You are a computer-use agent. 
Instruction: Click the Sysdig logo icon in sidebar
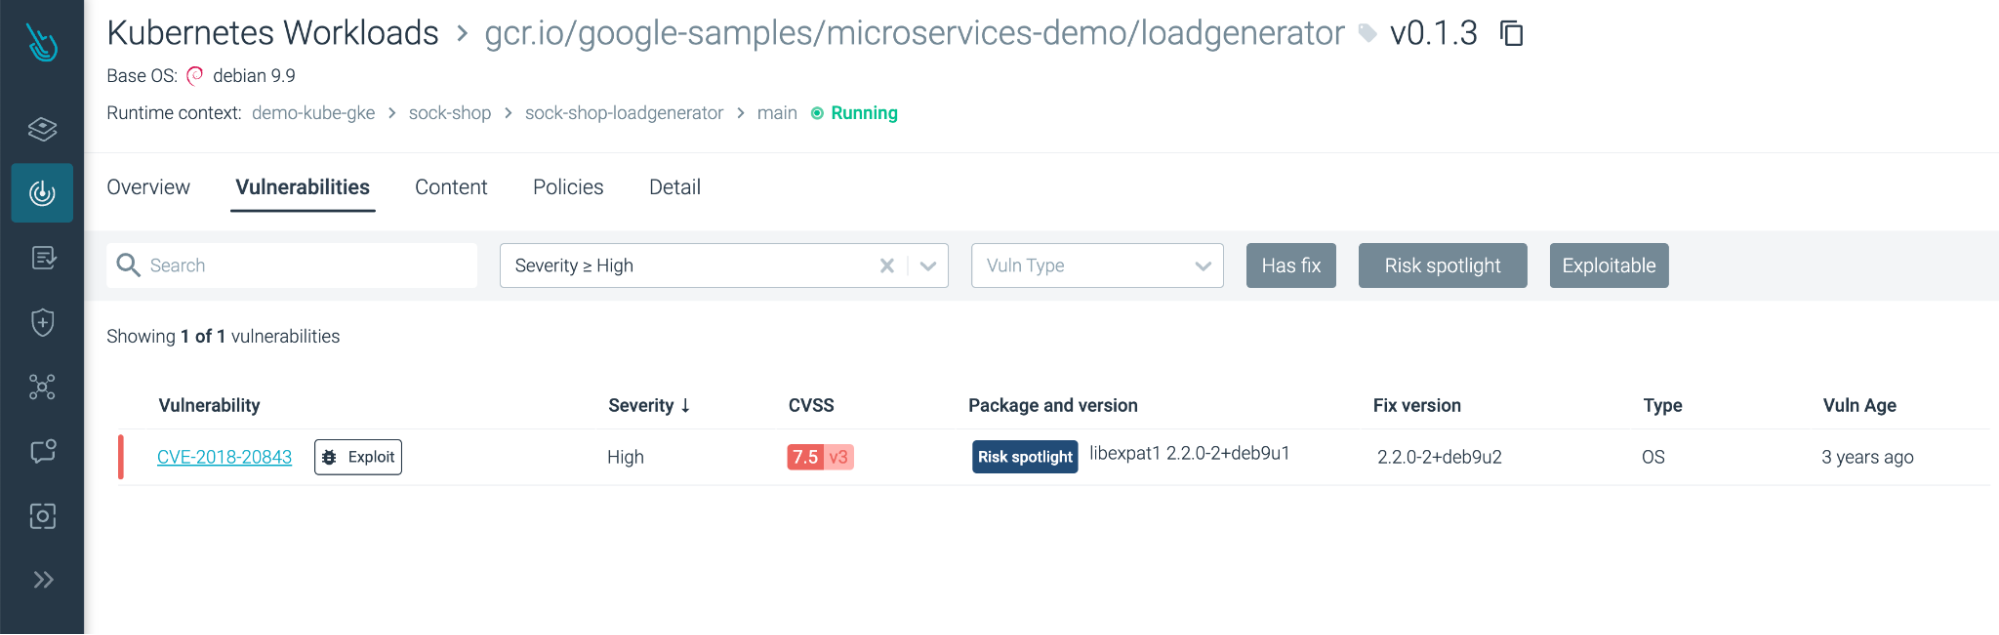click(42, 42)
